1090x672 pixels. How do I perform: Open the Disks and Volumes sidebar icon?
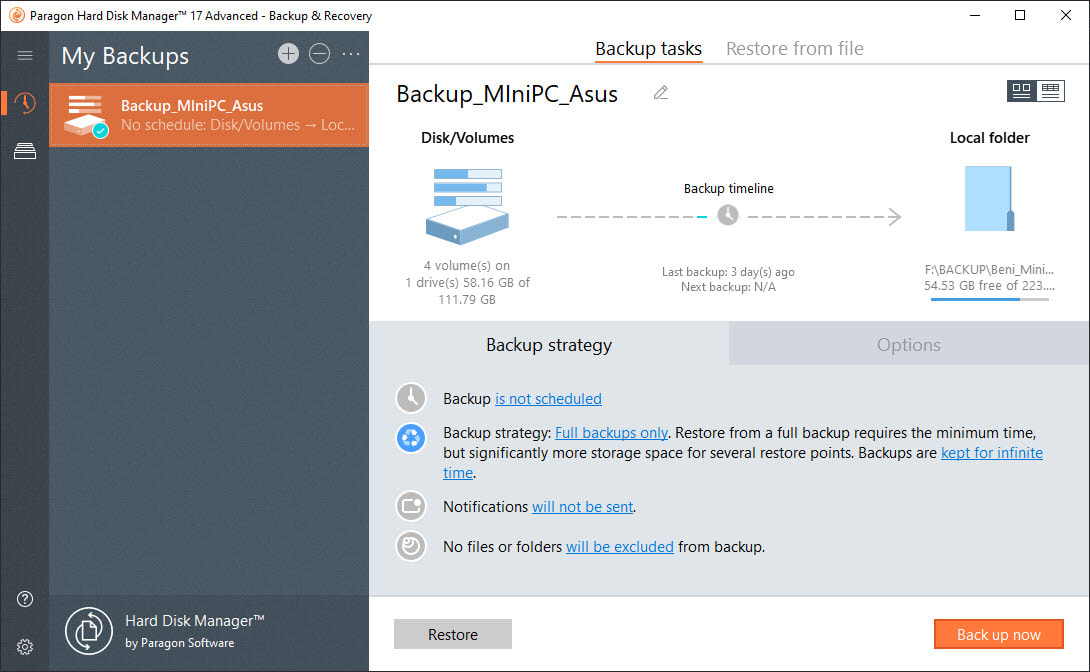[25, 151]
